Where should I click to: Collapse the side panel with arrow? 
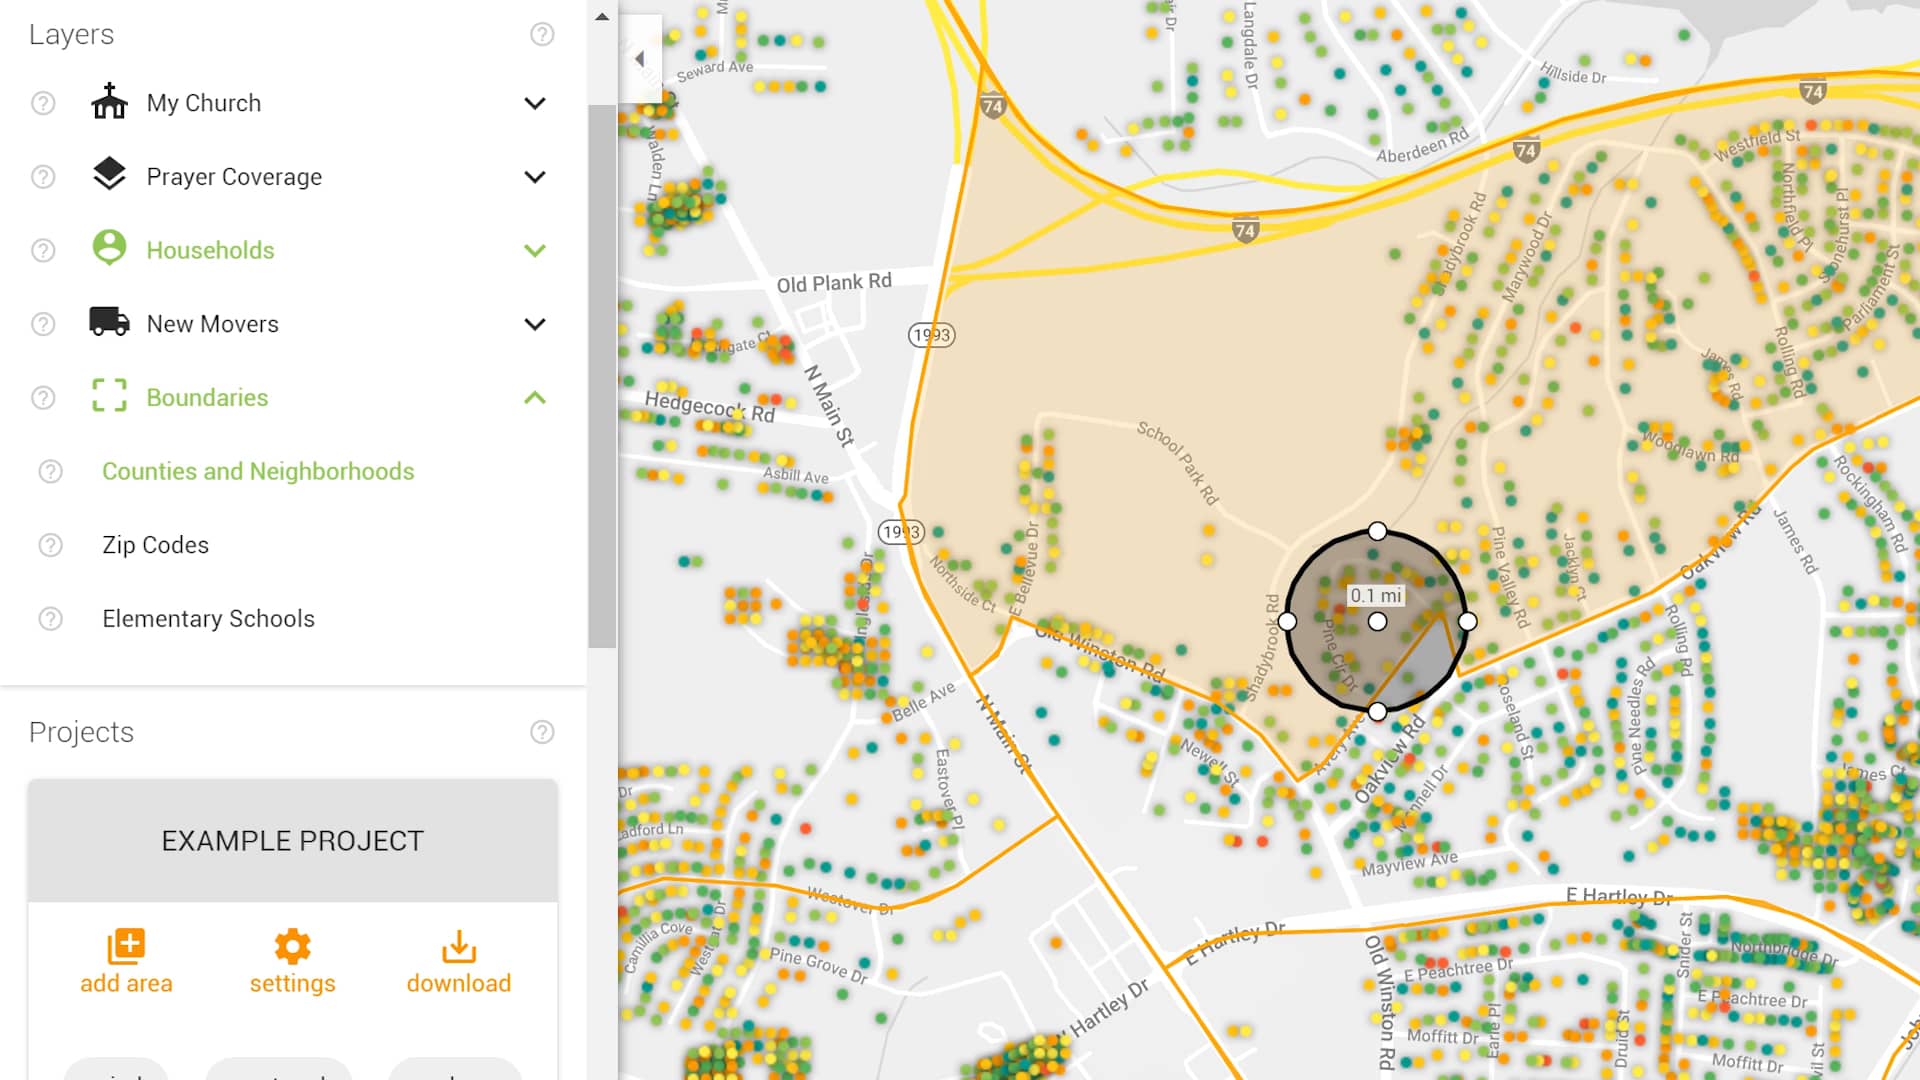click(x=640, y=59)
